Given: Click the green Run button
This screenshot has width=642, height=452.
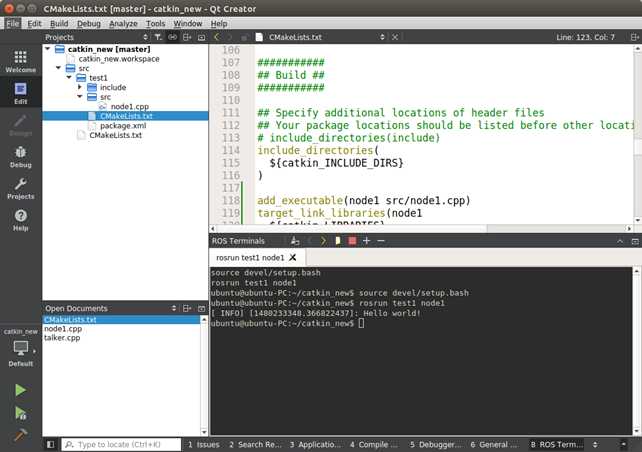Looking at the screenshot, I should pos(20,390).
